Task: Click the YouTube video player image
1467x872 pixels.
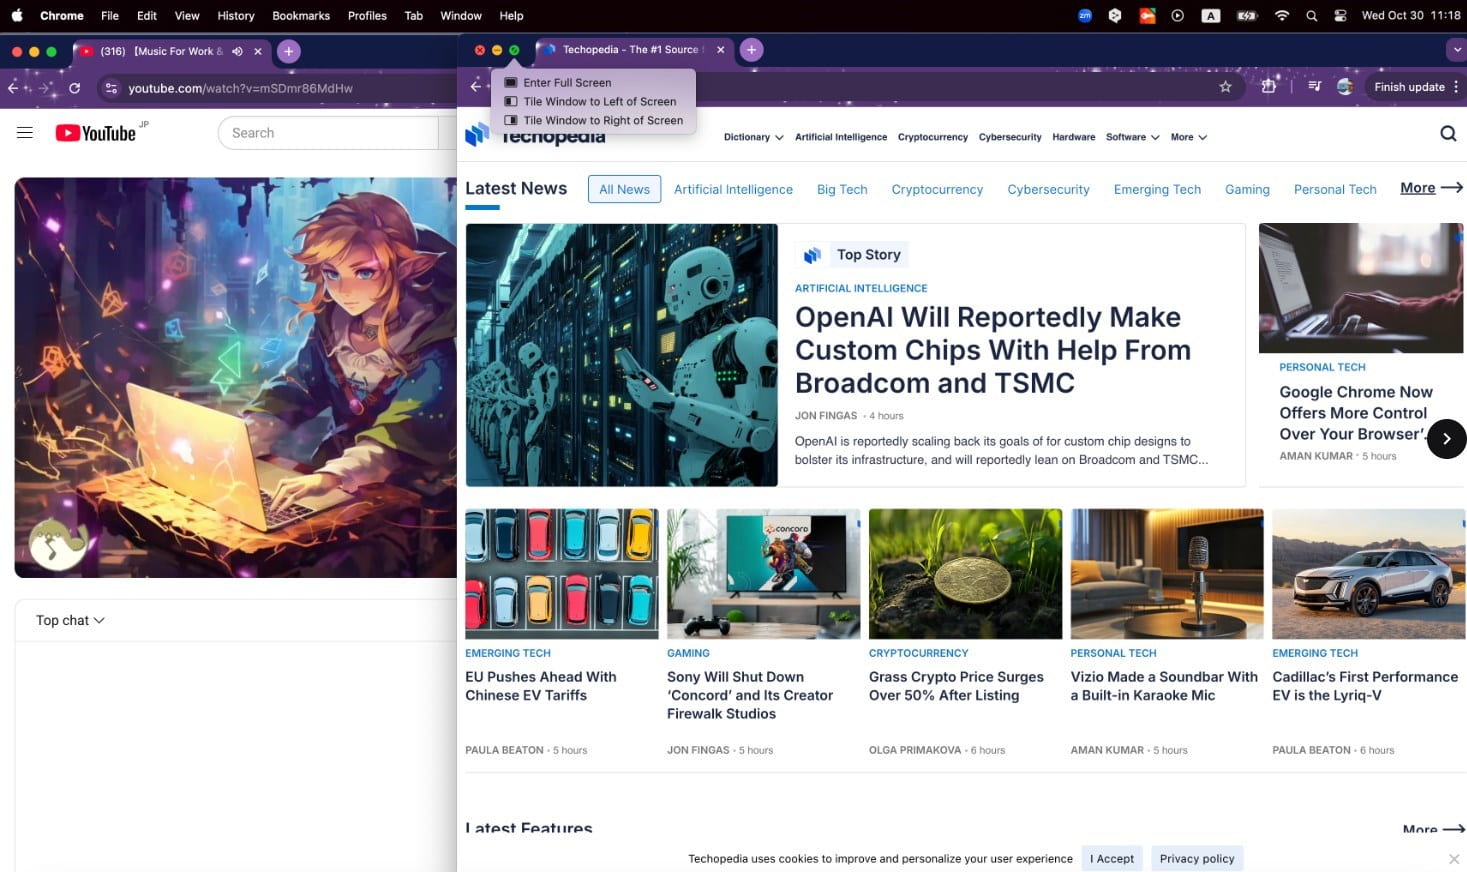Action: pyautogui.click(x=236, y=378)
